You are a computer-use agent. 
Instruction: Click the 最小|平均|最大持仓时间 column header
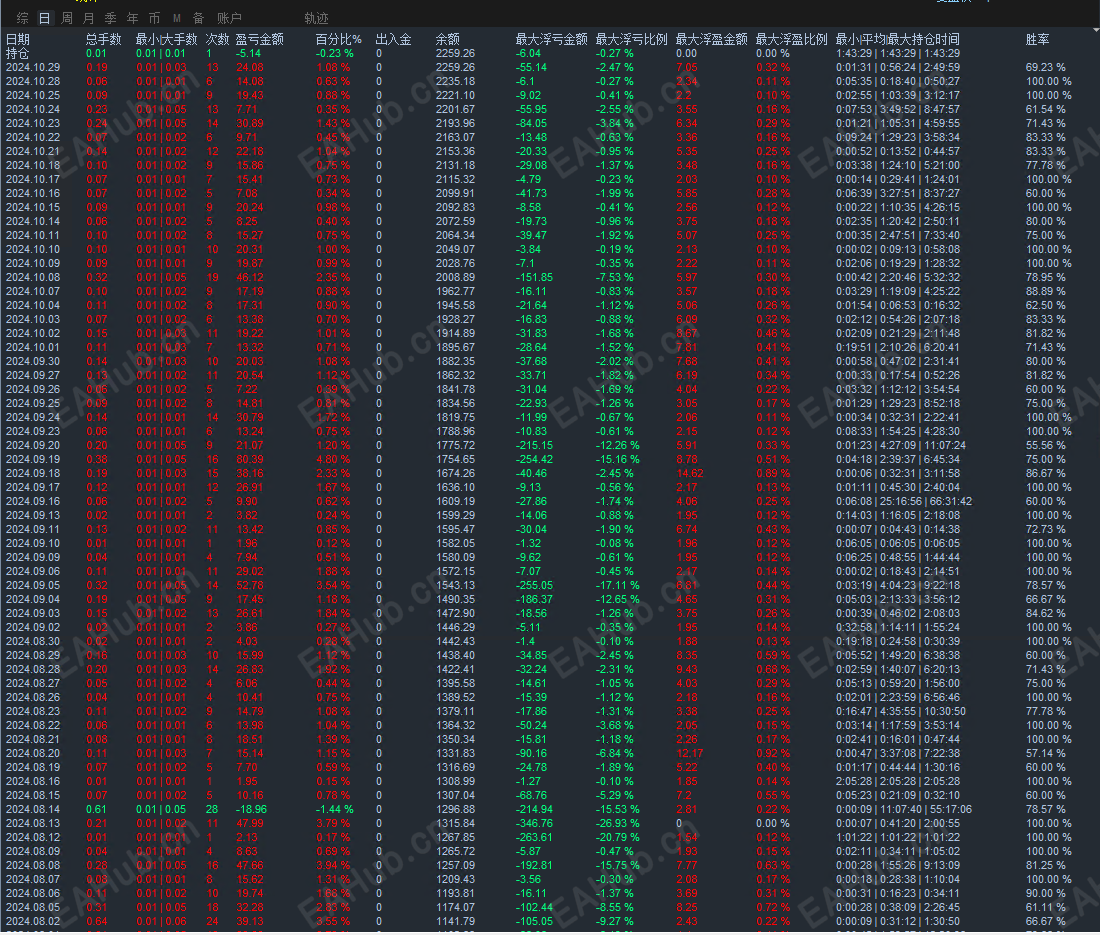897,39
